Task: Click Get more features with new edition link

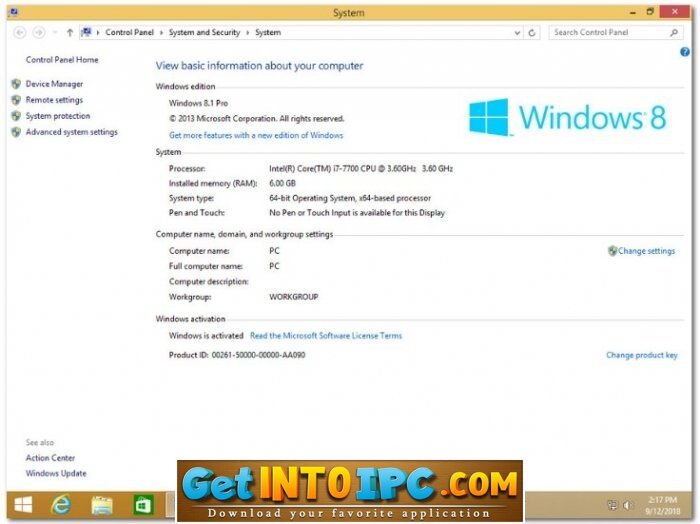Action: tap(256, 135)
